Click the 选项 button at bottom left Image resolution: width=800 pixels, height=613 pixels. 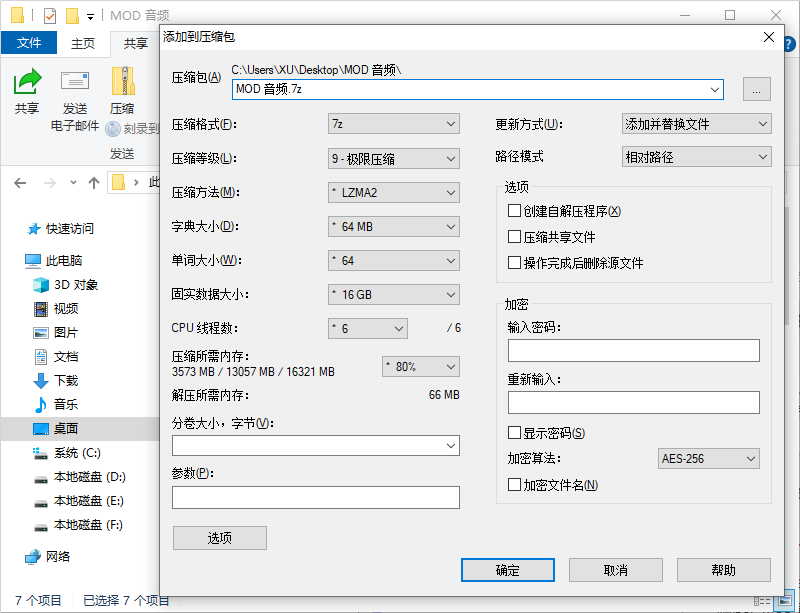pyautogui.click(x=219, y=537)
